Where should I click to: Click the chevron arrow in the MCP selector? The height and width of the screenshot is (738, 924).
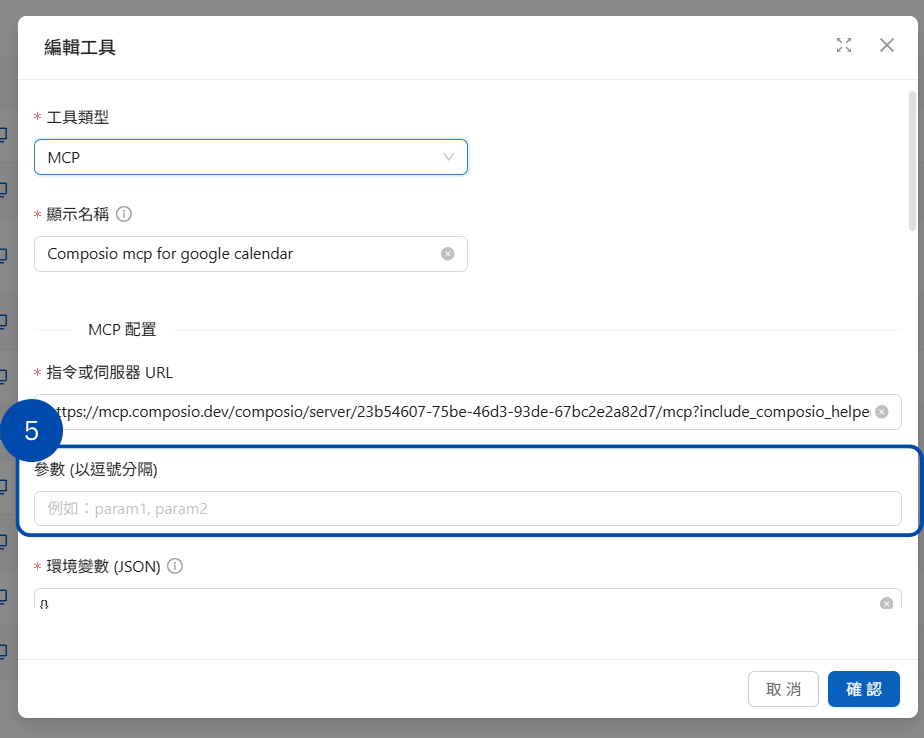(449, 157)
